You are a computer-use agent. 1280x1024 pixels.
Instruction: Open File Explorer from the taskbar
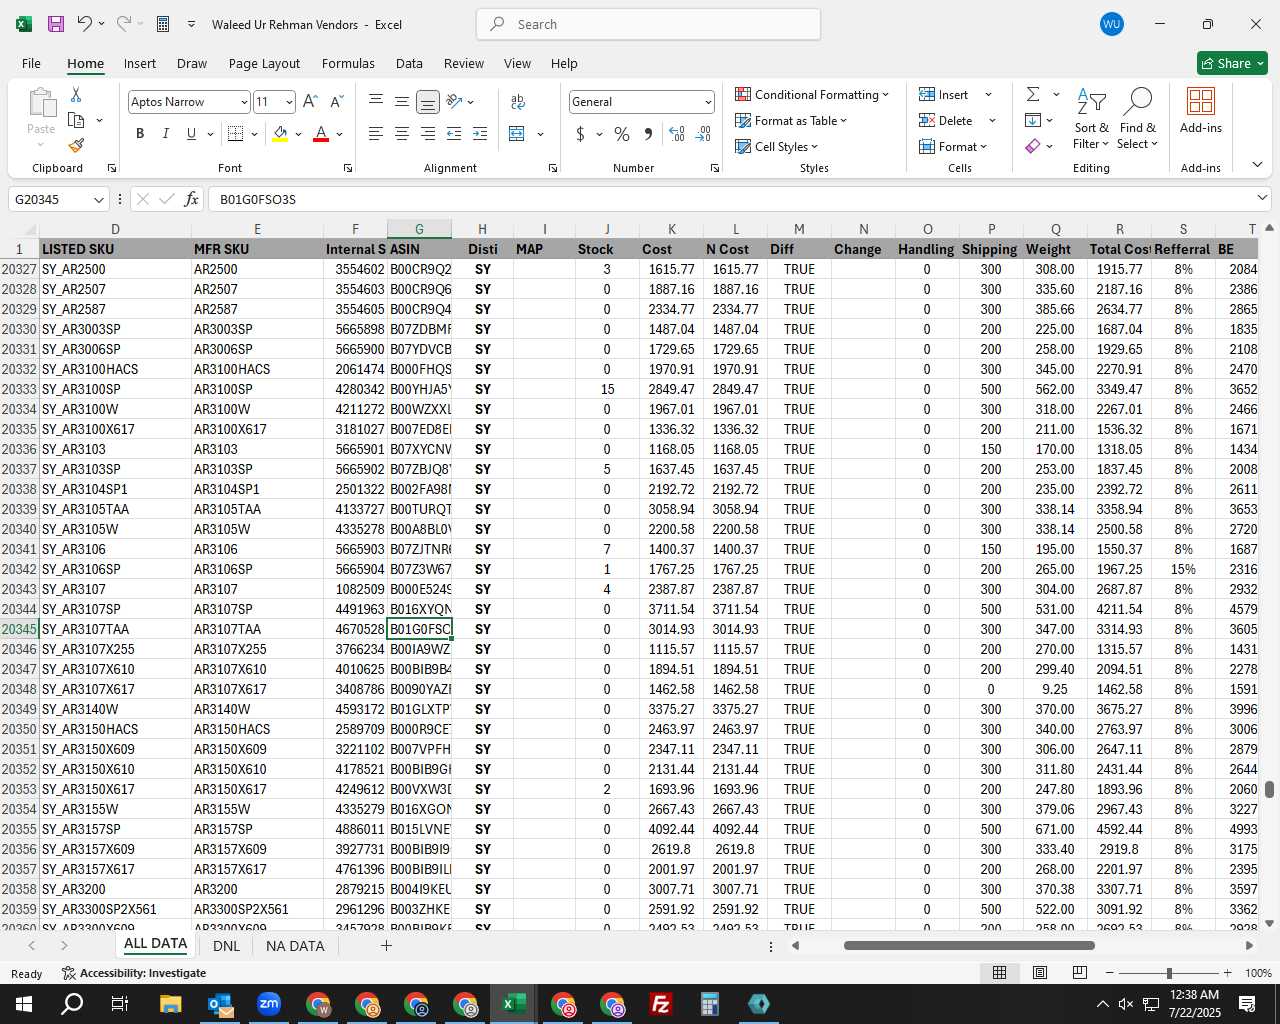(x=170, y=1004)
